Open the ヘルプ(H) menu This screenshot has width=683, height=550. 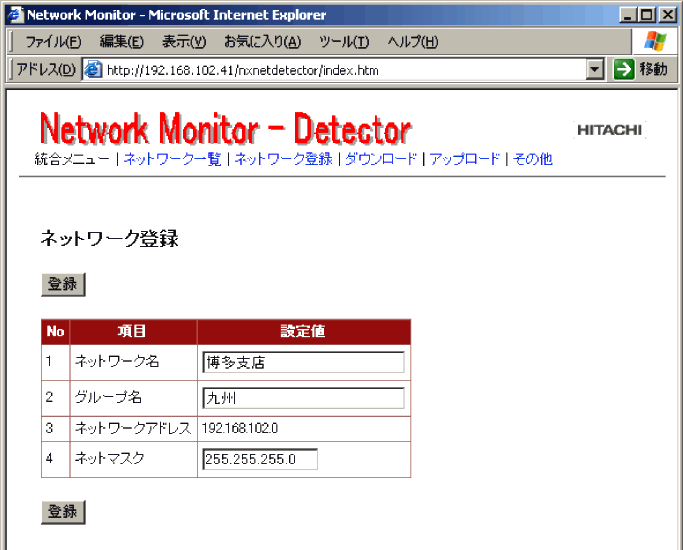(x=413, y=42)
